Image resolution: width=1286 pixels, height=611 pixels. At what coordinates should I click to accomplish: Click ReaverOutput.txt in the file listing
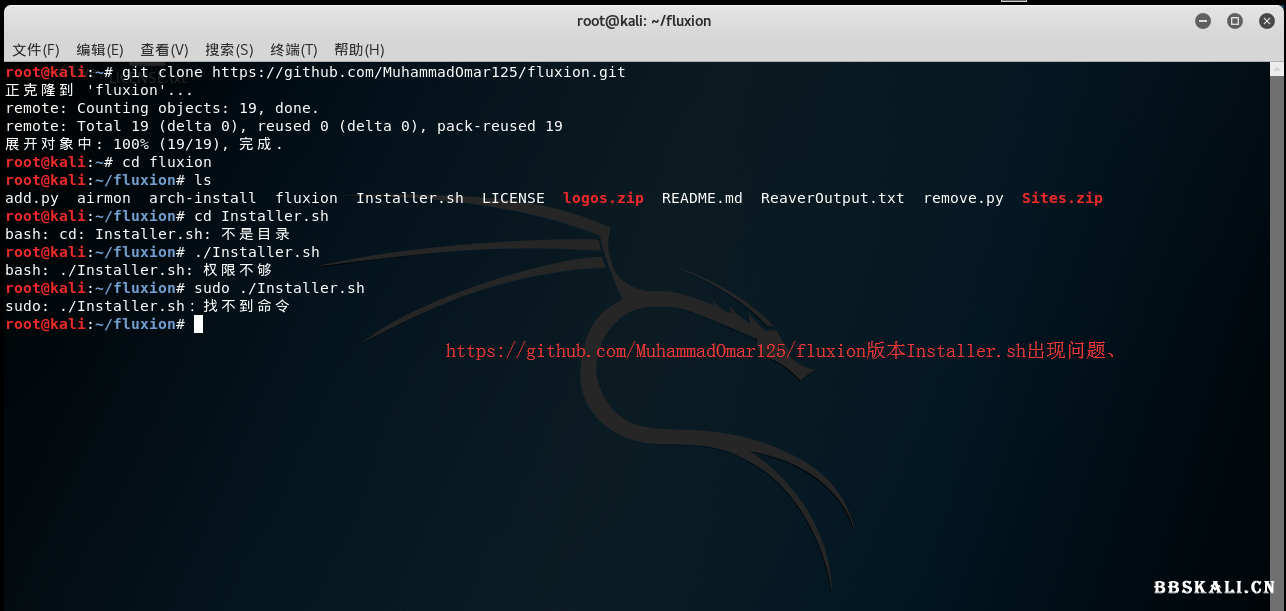(x=832, y=198)
